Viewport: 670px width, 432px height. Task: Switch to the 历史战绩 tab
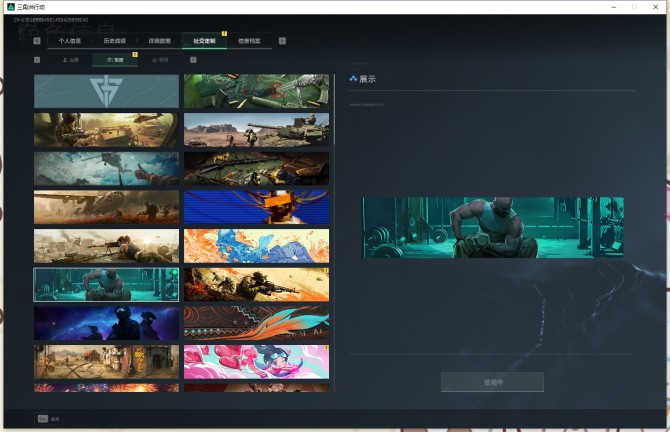coord(115,41)
